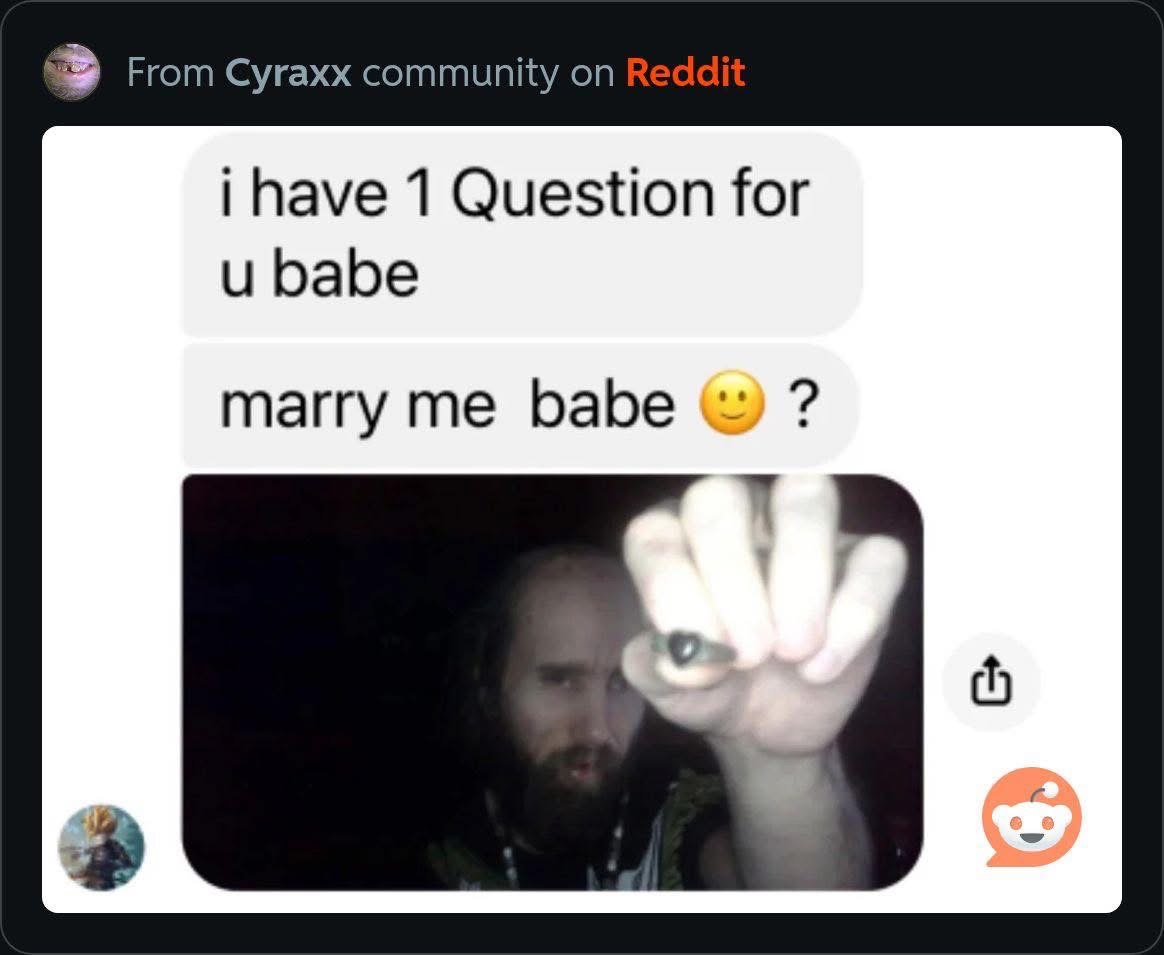The height and width of the screenshot is (955, 1164).
Task: Open the message sender's round avatar
Action: [x=102, y=847]
